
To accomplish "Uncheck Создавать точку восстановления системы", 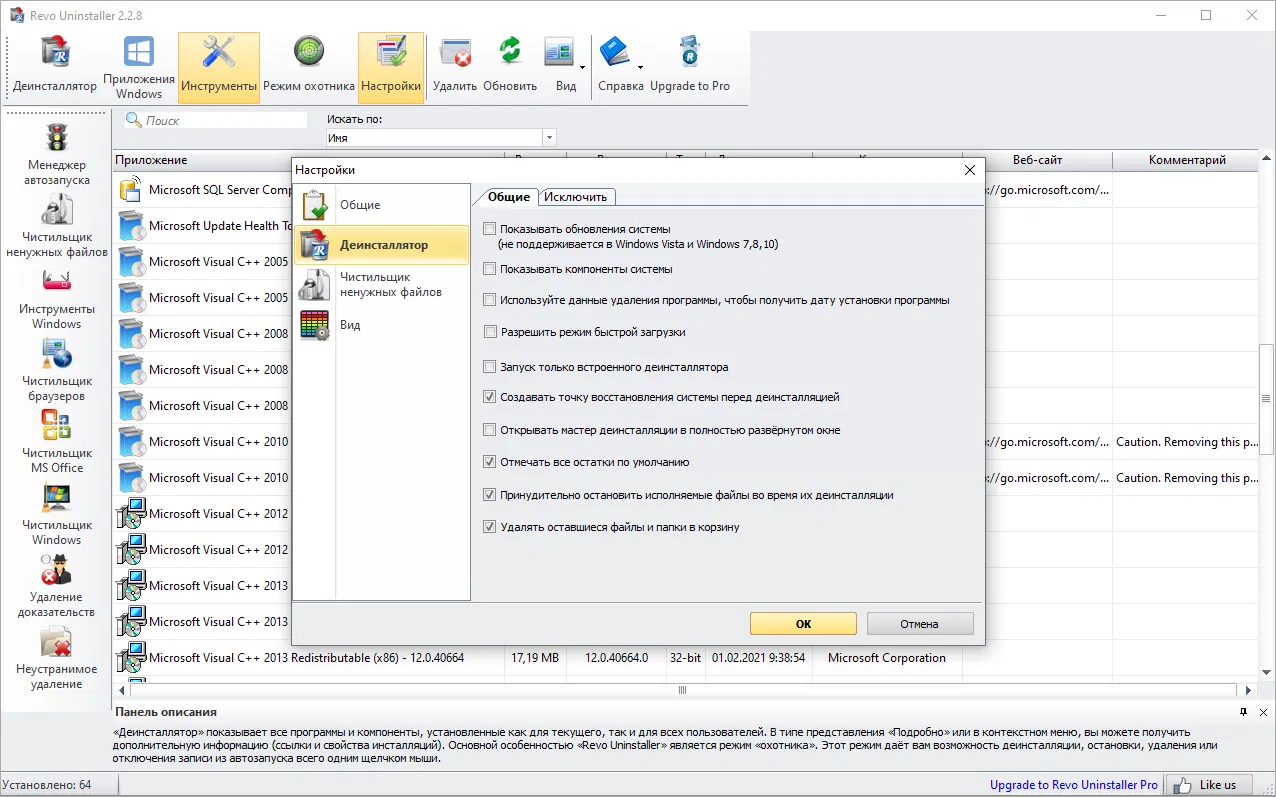I will point(490,397).
